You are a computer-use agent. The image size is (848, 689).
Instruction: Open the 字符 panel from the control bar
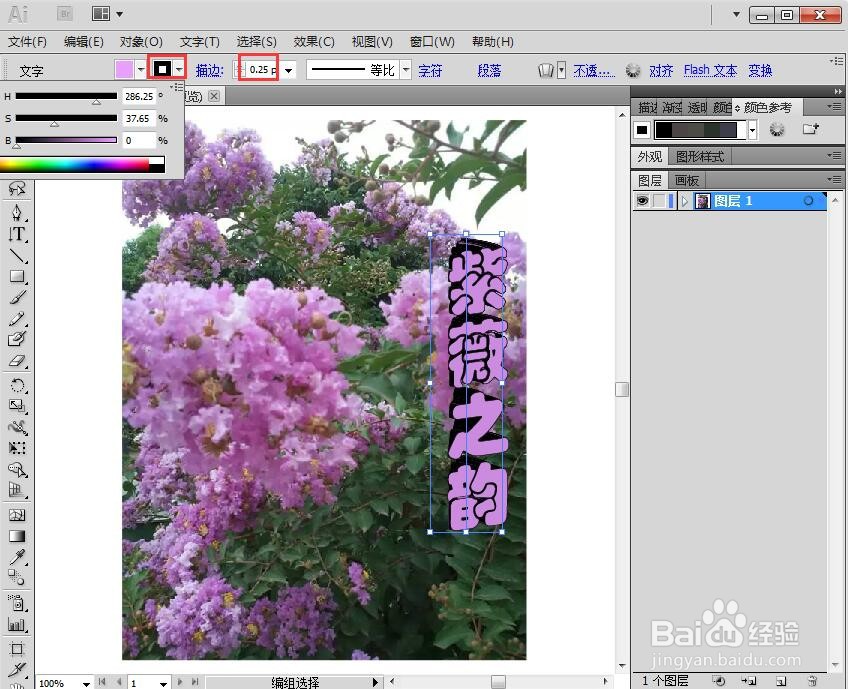428,70
